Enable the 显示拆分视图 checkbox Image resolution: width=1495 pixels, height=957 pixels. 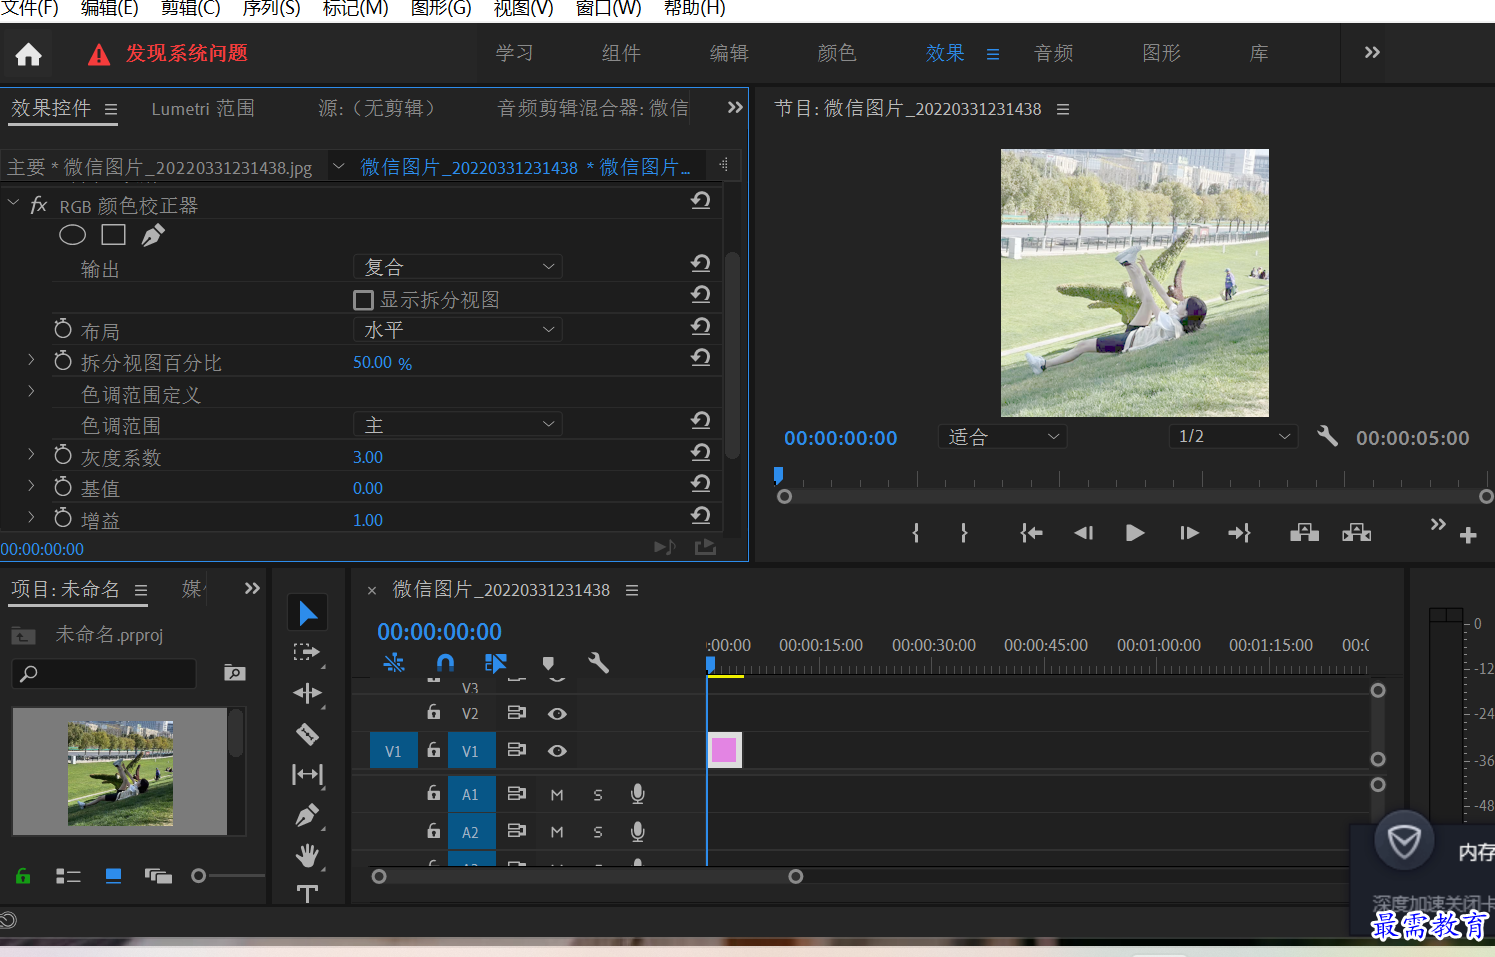pyautogui.click(x=364, y=300)
